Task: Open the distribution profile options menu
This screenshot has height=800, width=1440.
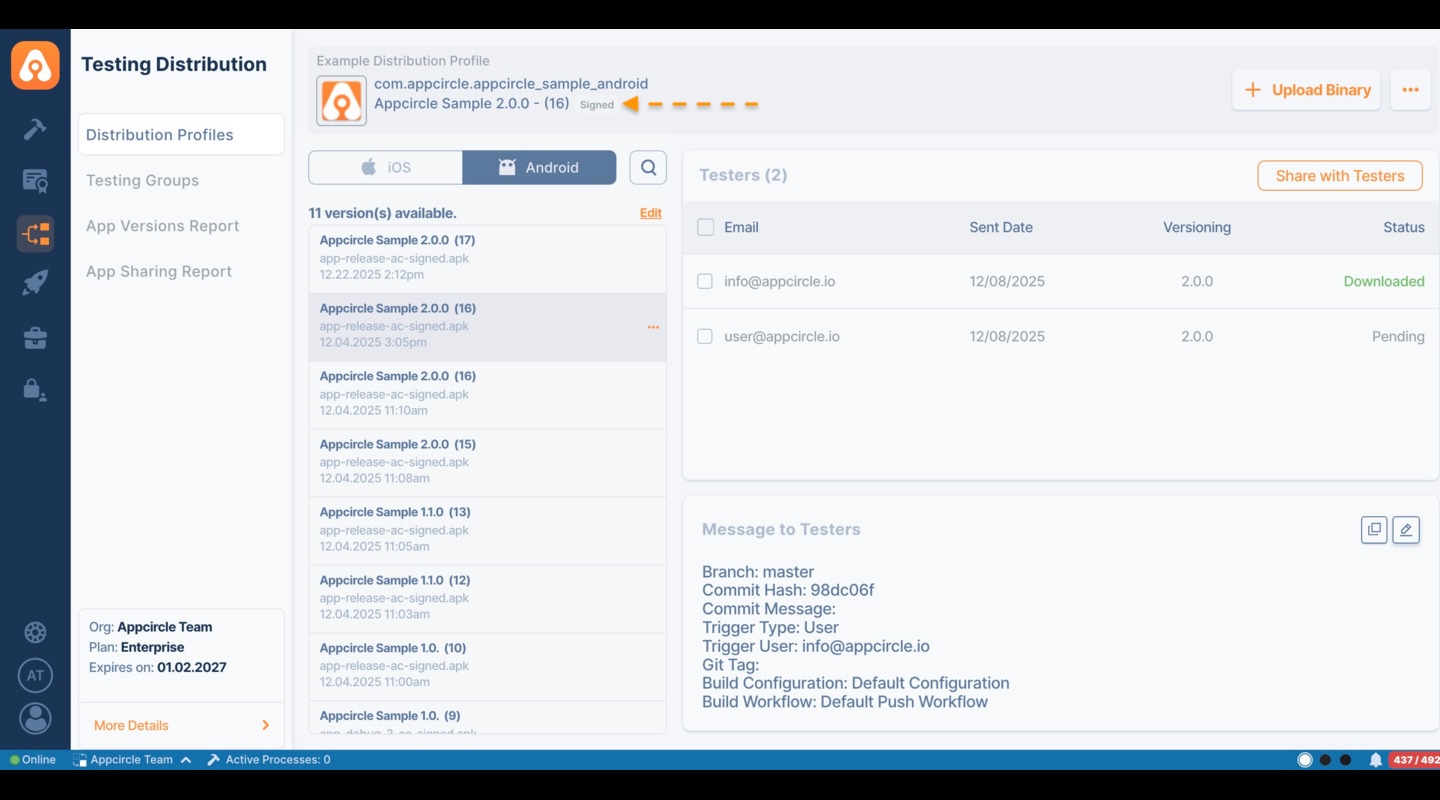Action: [1410, 89]
